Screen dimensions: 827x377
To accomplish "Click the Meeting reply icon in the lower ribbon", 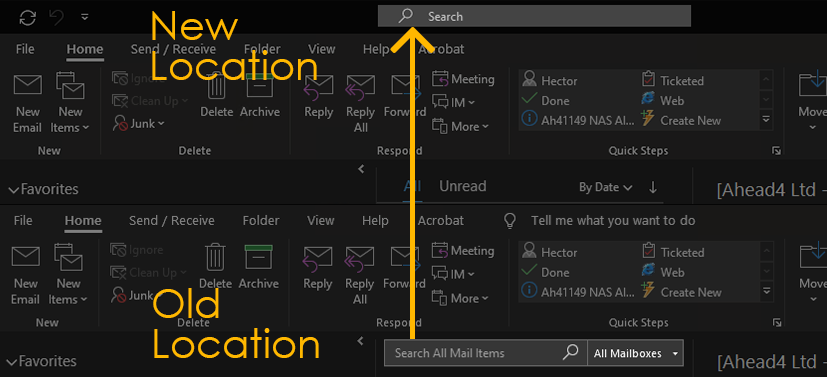I will (440, 250).
